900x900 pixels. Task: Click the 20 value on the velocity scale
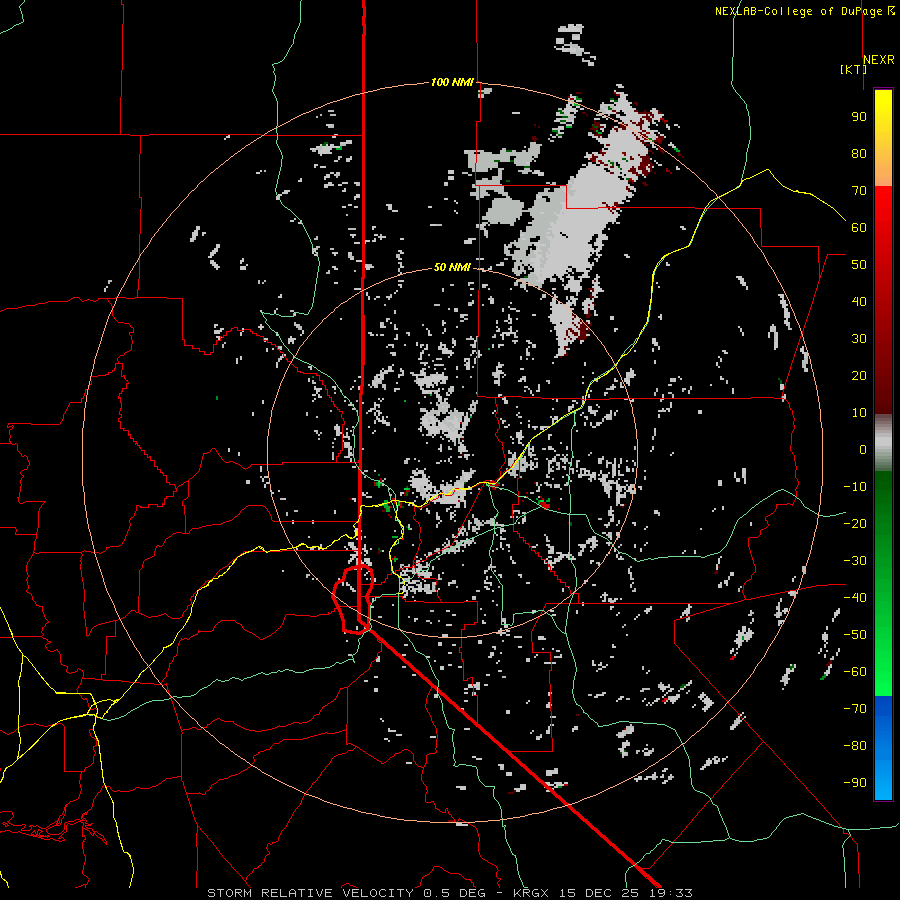click(859, 375)
